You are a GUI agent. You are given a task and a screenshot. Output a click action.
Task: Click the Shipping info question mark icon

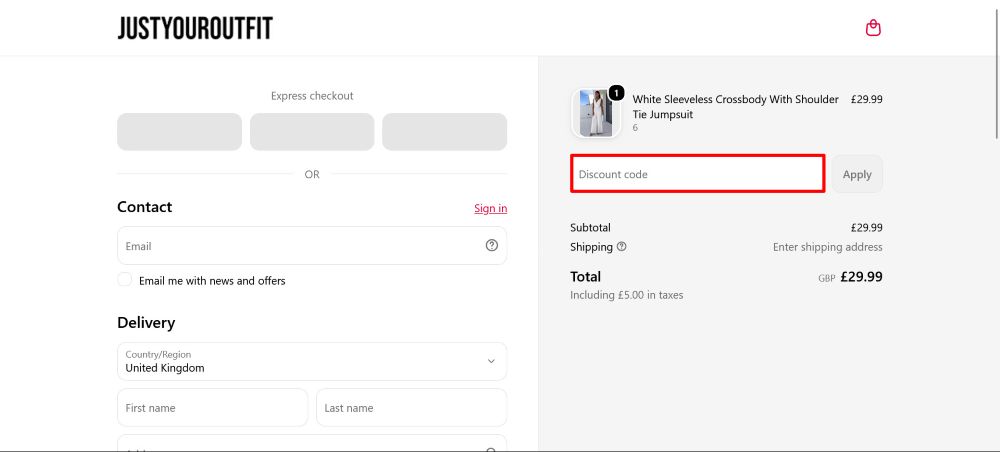click(621, 247)
